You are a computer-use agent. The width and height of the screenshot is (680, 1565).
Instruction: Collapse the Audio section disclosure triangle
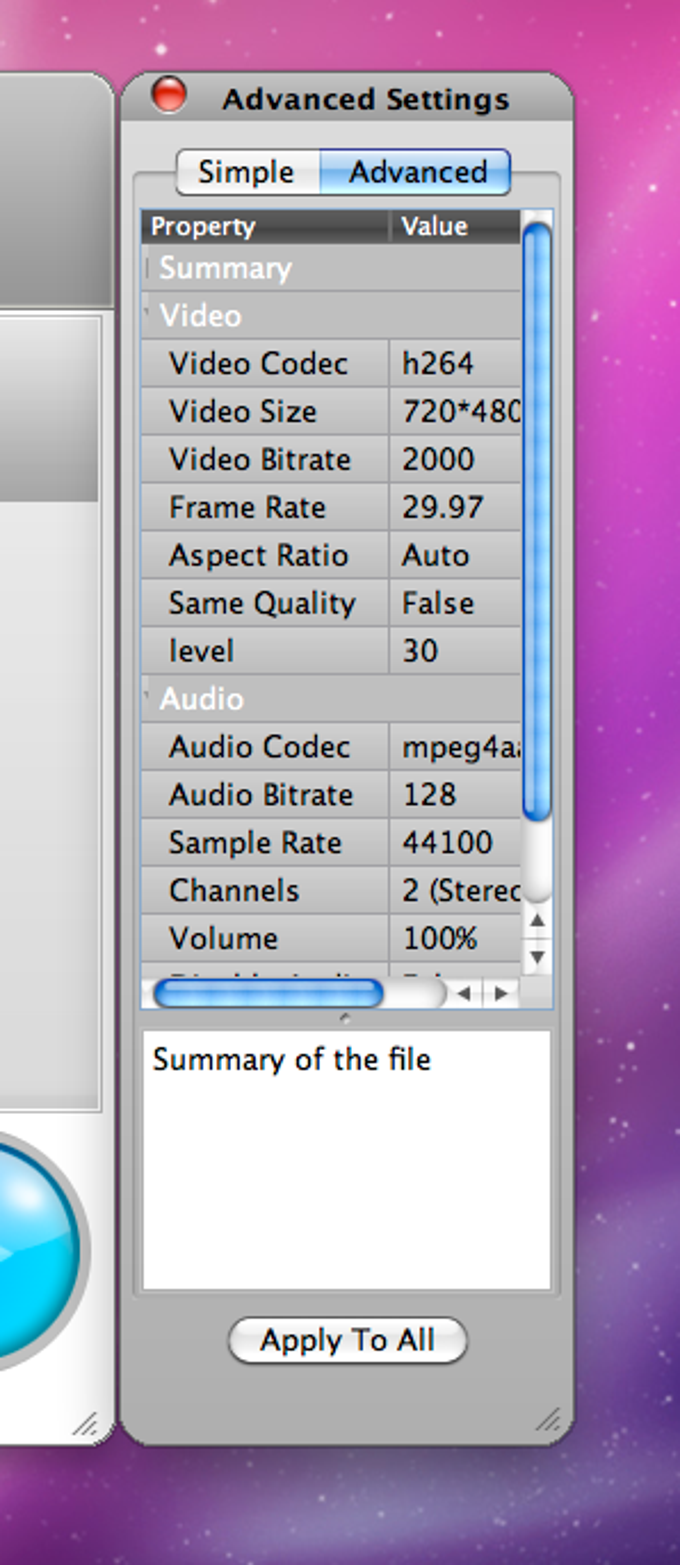[x=148, y=695]
